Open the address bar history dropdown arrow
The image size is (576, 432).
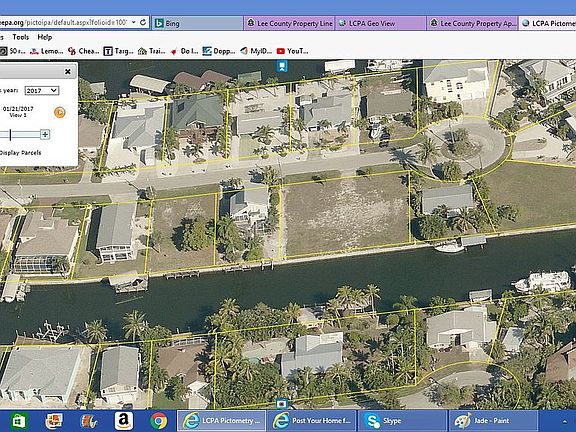click(134, 23)
